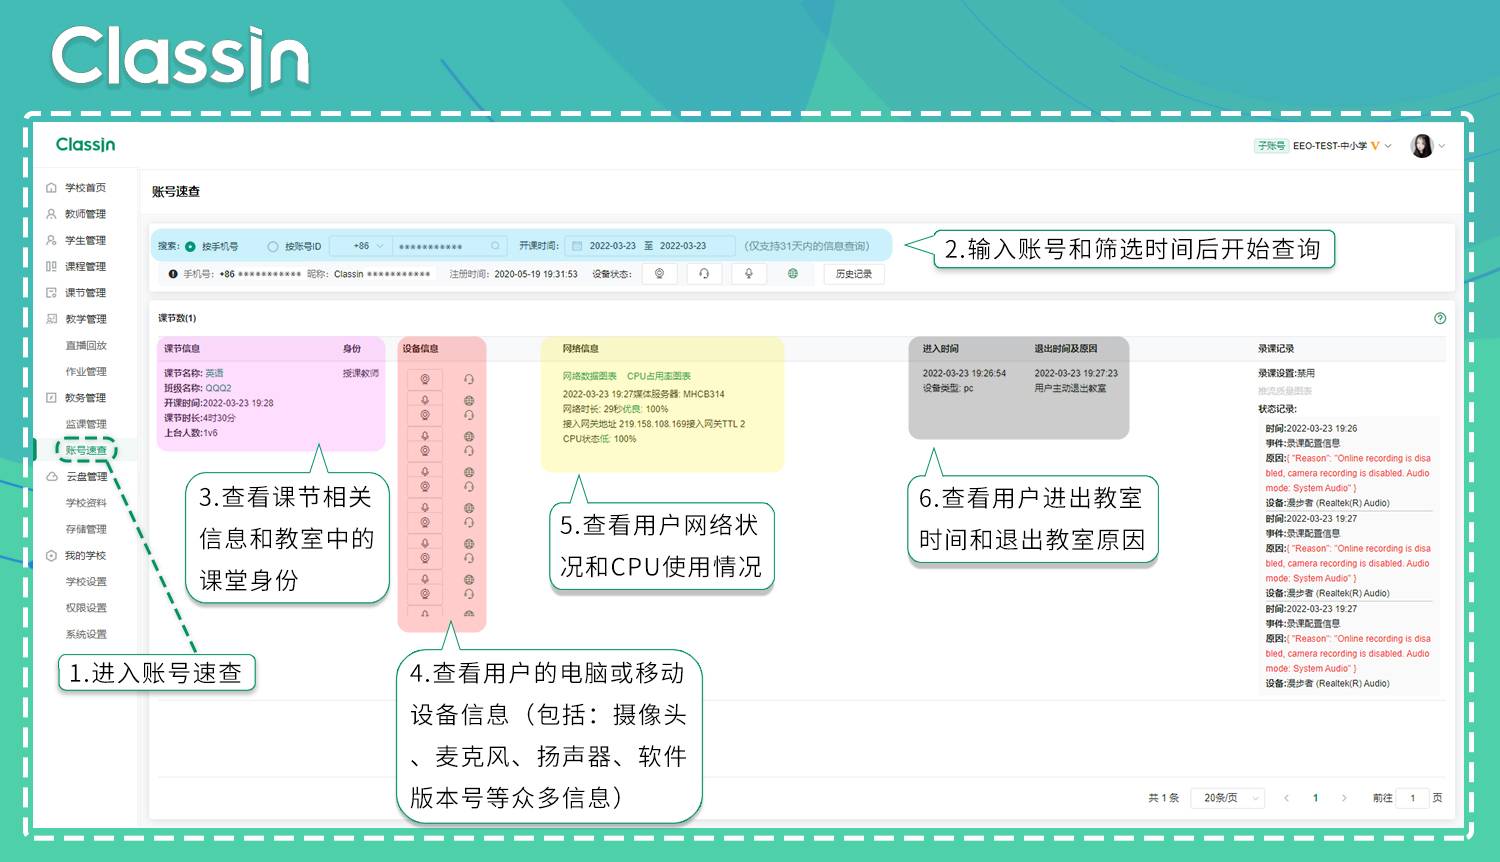Open 直播回放 in the sidebar
This screenshot has height=862, width=1500.
[x=86, y=345]
